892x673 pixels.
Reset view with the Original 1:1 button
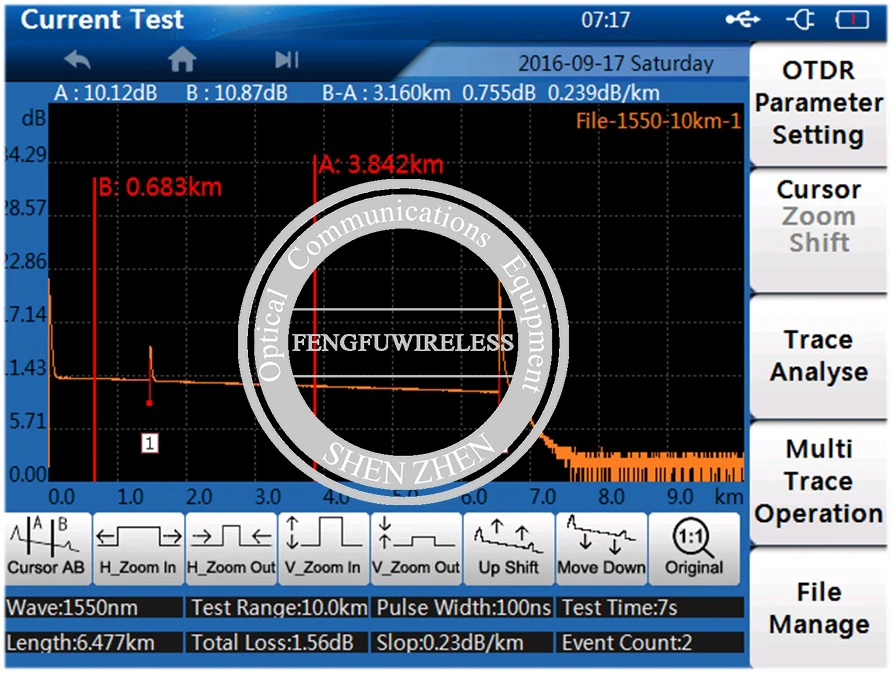694,548
